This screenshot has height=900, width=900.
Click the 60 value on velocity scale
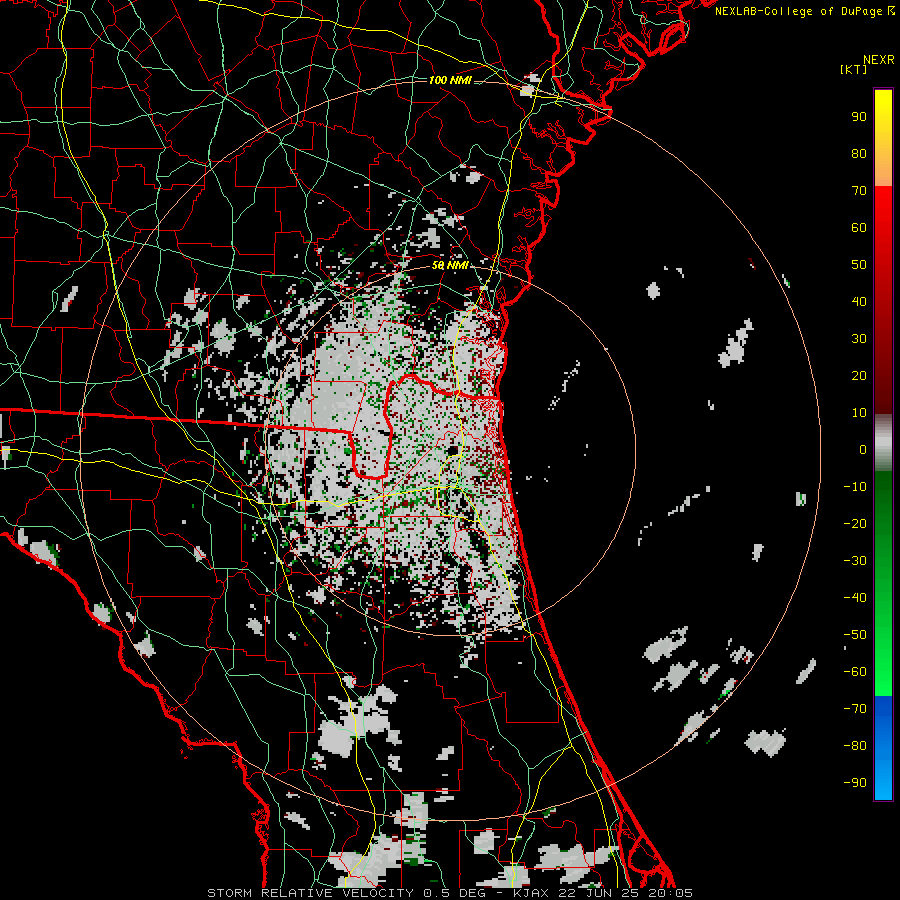pos(859,228)
